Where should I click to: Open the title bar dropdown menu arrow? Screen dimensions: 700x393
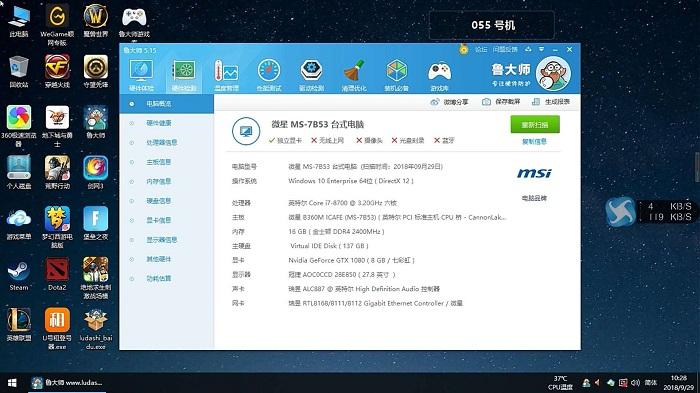tap(541, 49)
